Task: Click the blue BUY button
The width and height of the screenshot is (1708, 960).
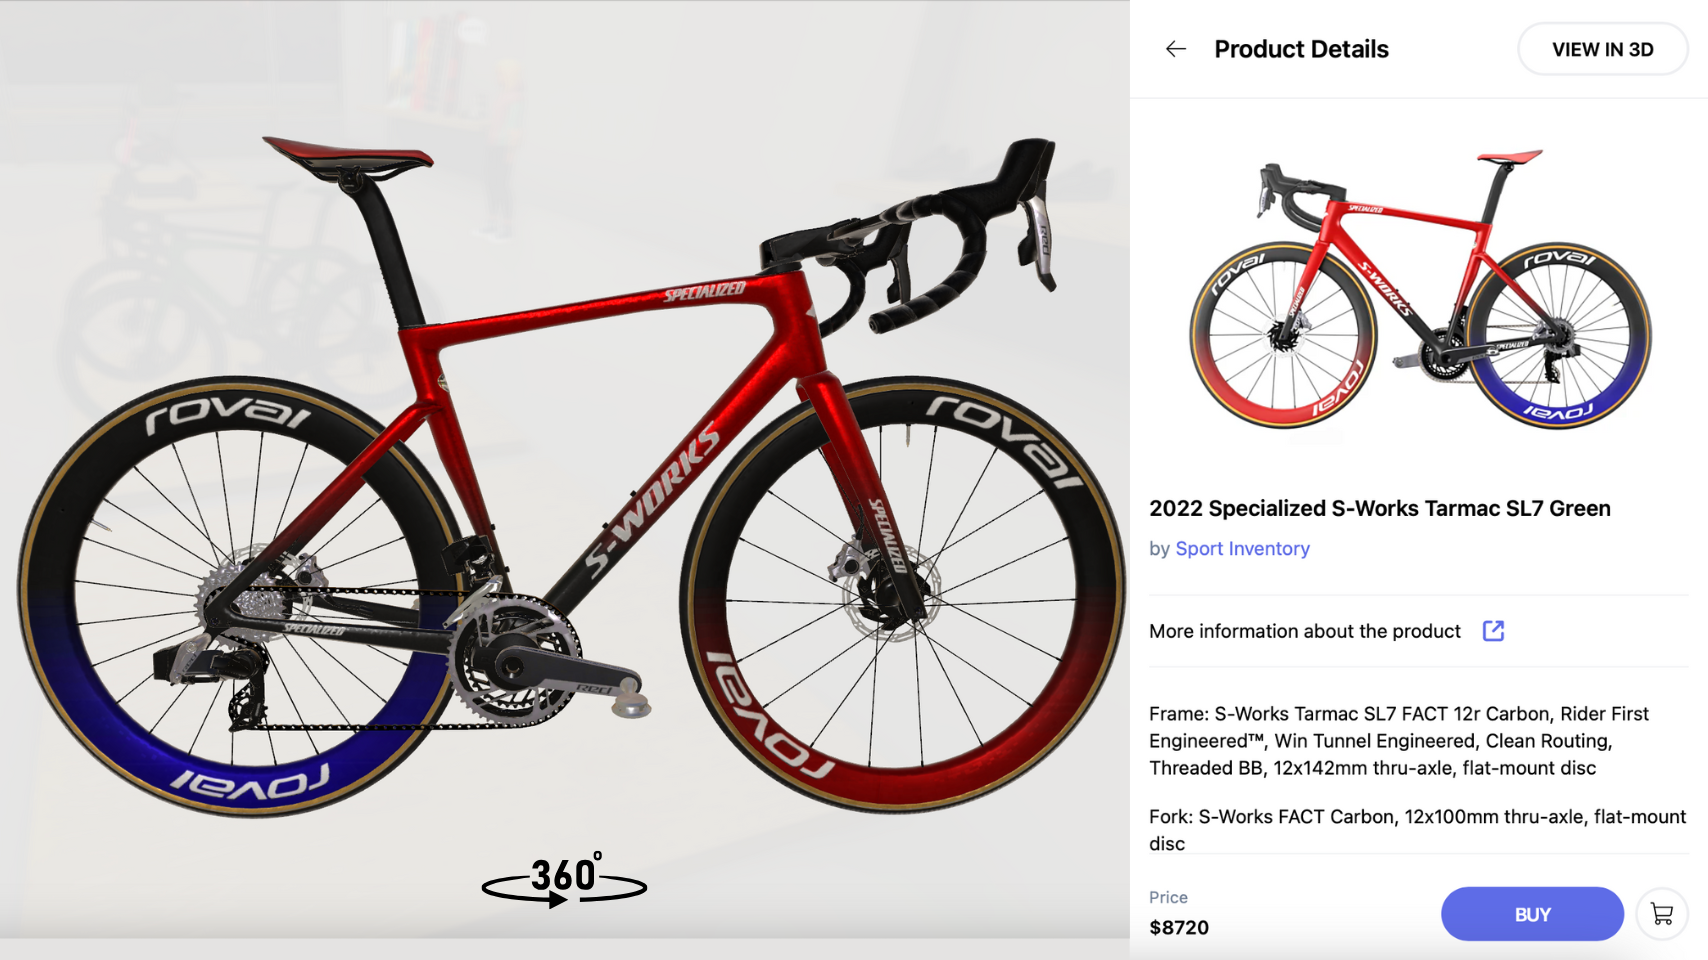Action: pyautogui.click(x=1532, y=914)
